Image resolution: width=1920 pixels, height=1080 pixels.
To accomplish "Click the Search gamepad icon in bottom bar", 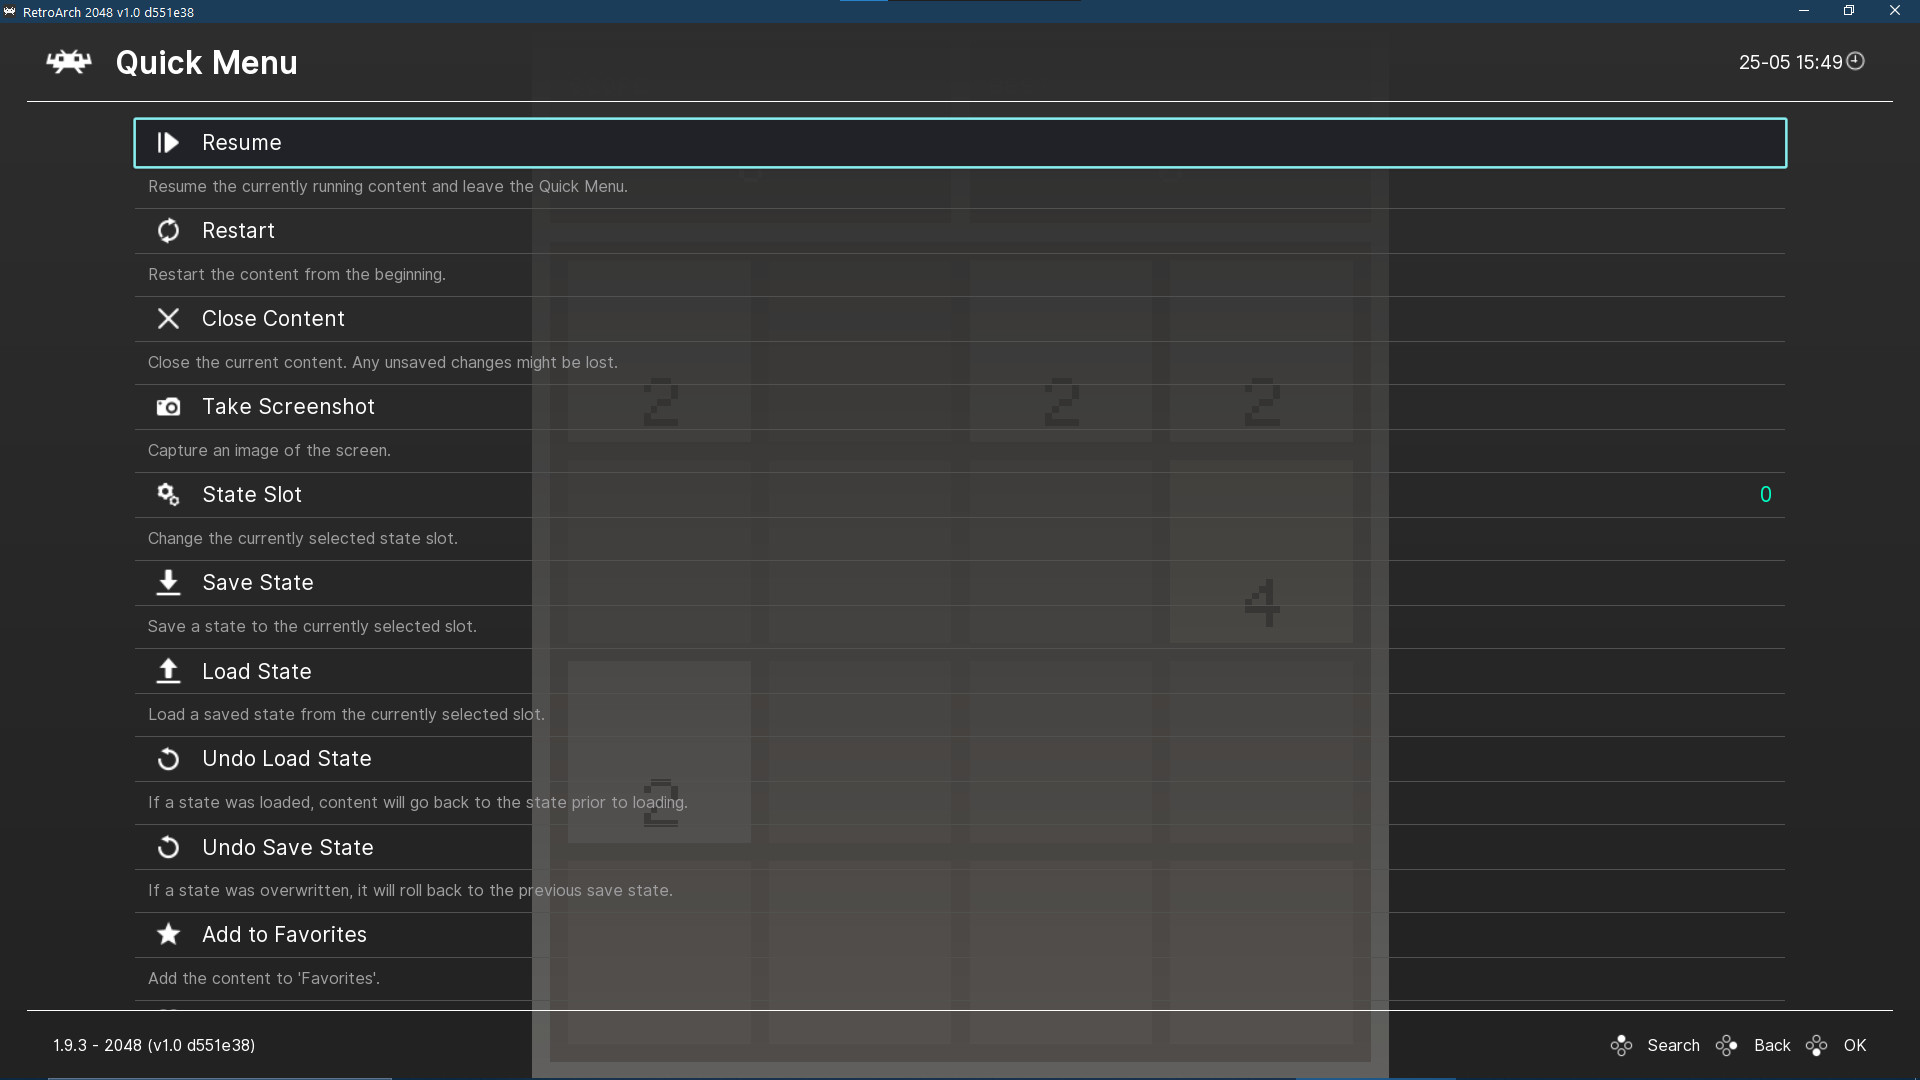I will coord(1622,1045).
